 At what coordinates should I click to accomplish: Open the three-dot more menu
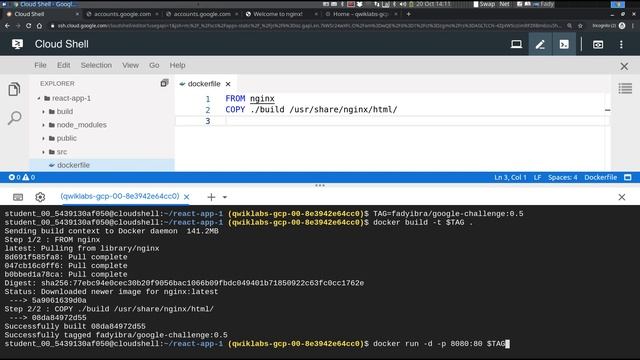point(621,44)
